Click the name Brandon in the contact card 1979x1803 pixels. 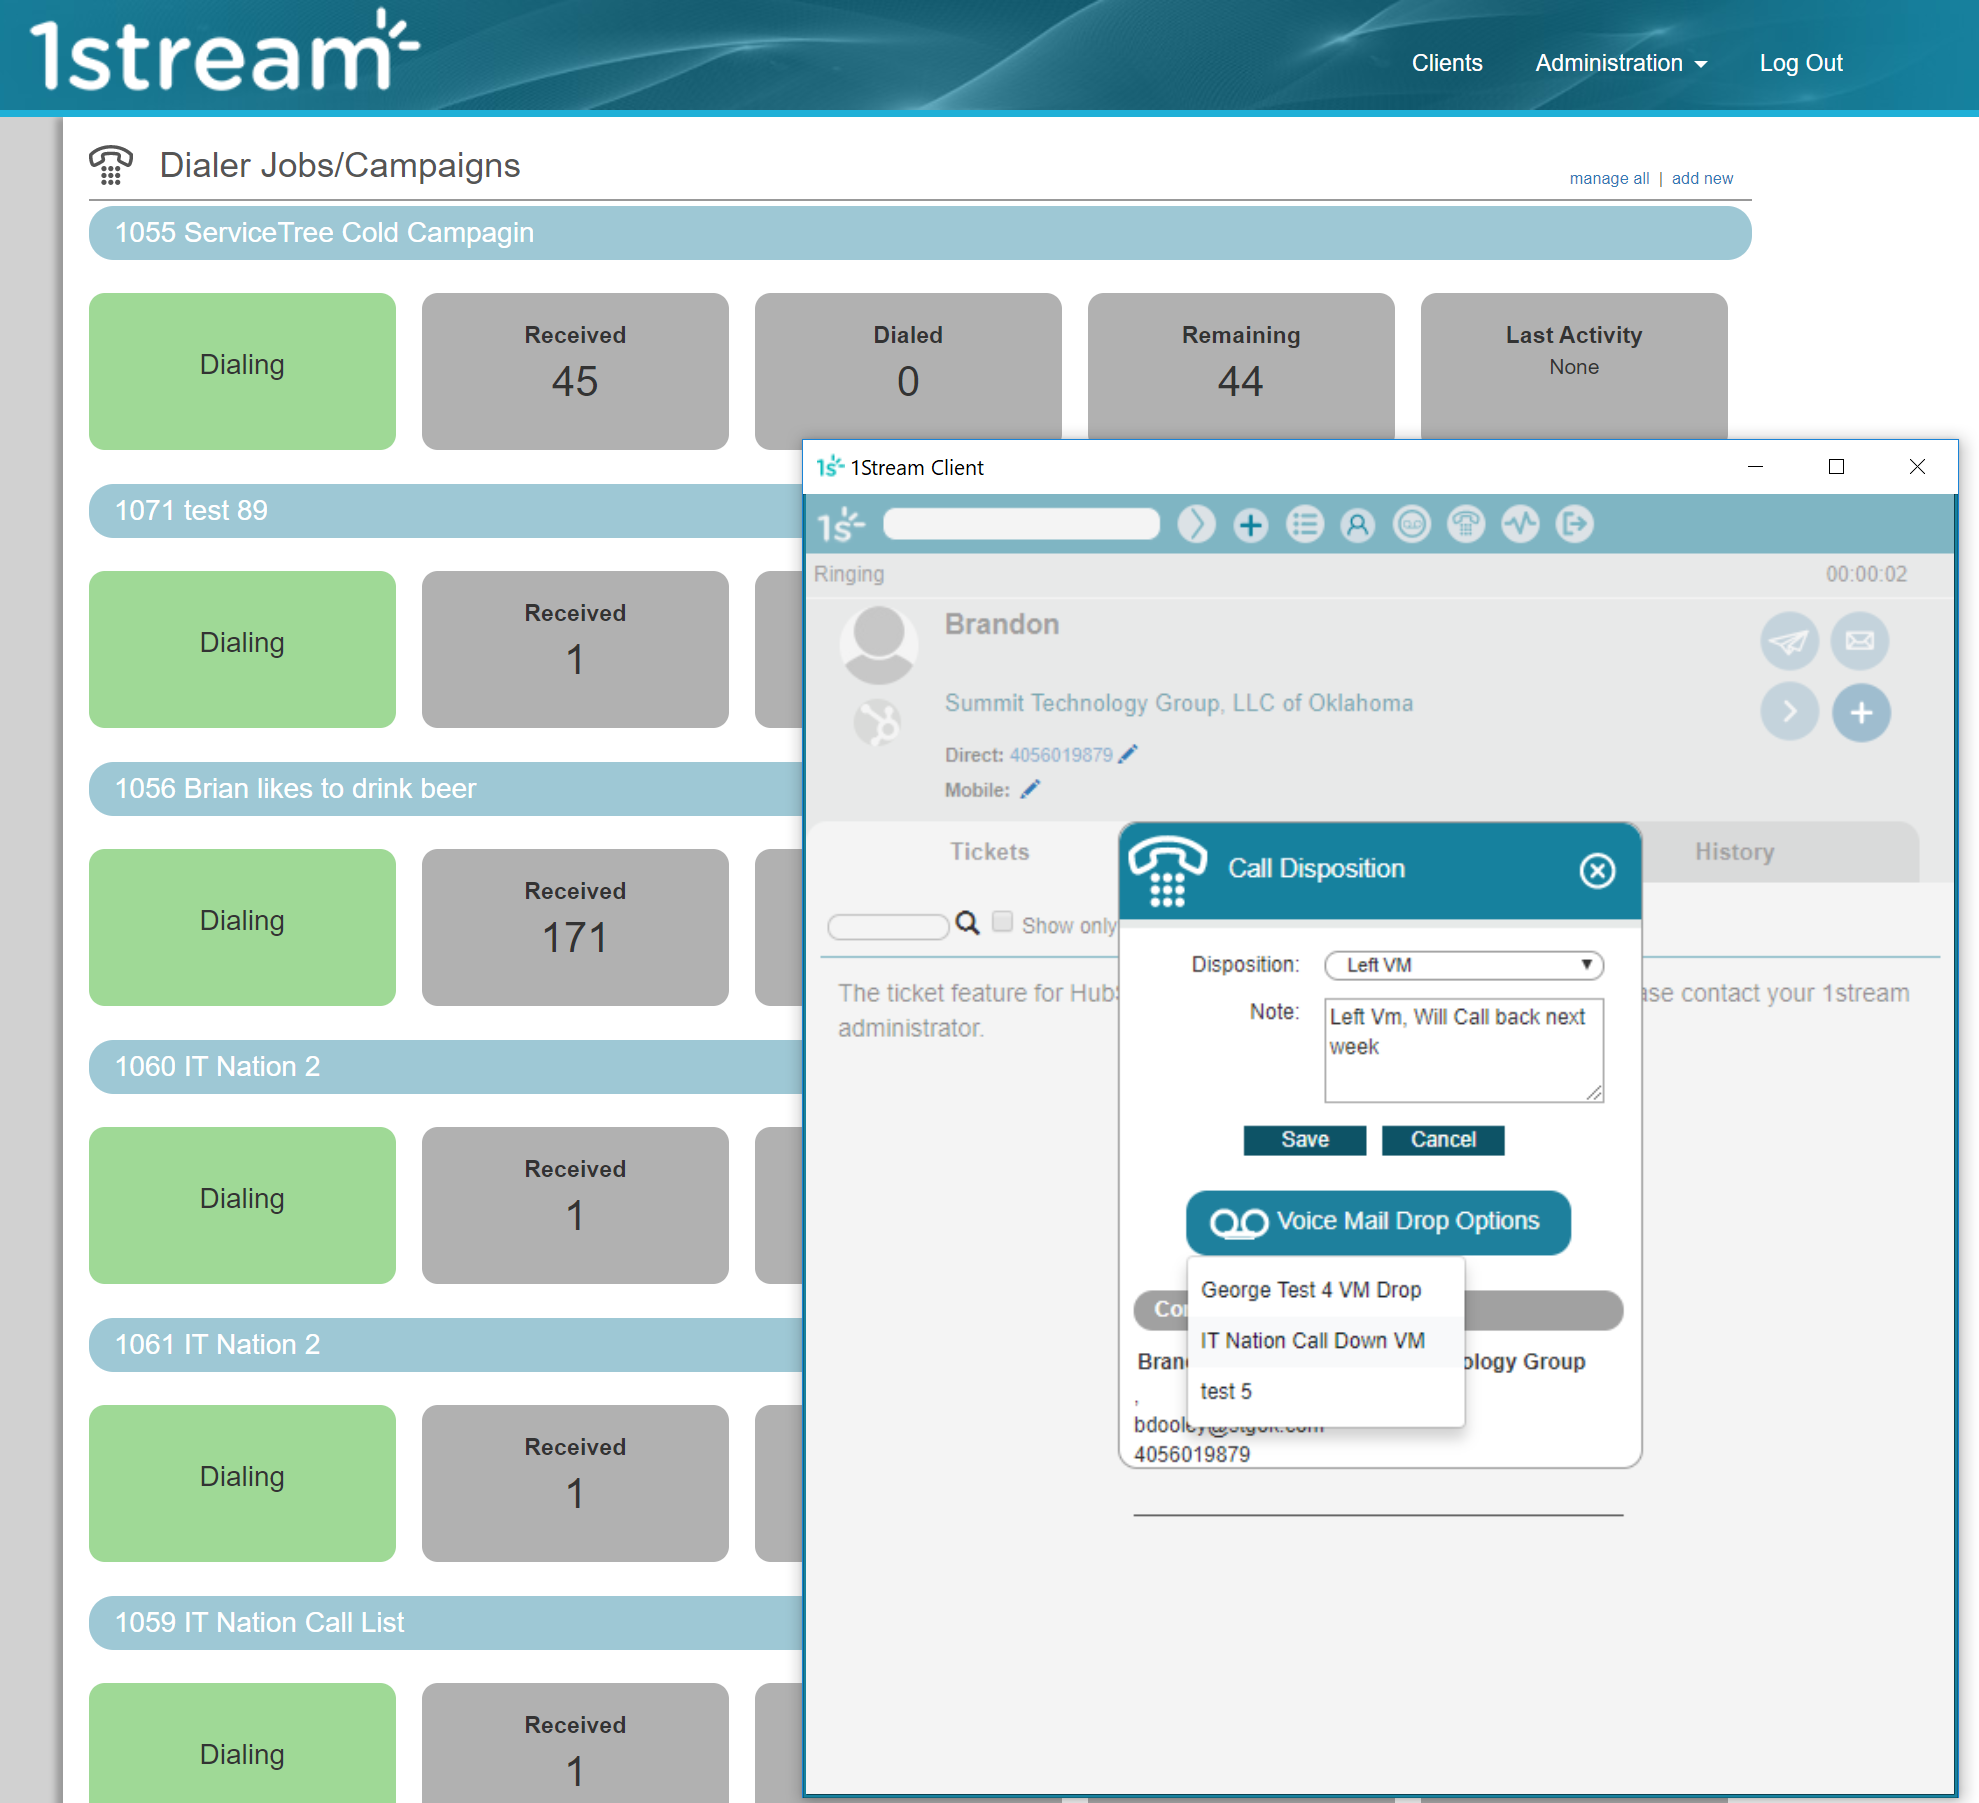pyautogui.click(x=1002, y=624)
